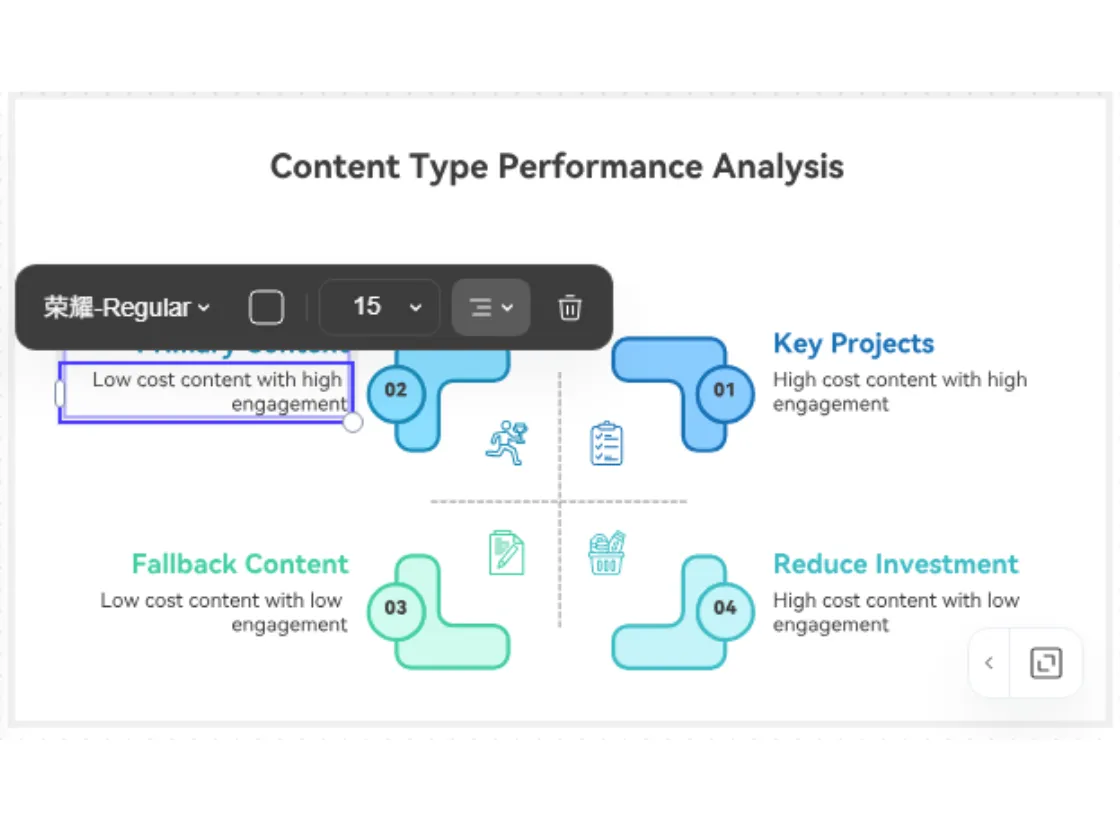The image size is (1120, 840).
Task: Click the Key Projects heading
Action: tap(853, 344)
